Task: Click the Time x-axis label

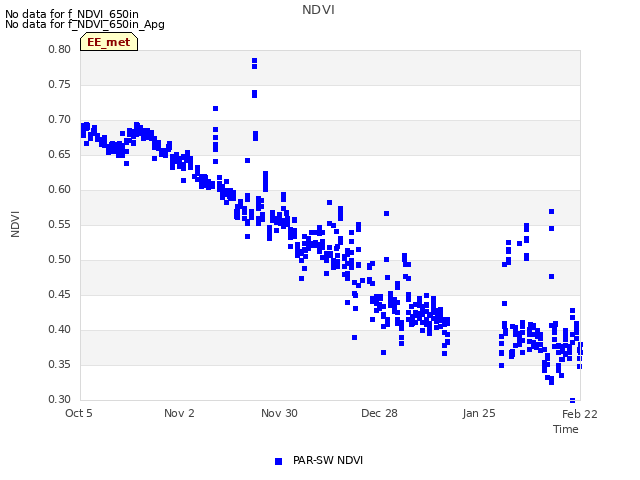Action: [565, 429]
